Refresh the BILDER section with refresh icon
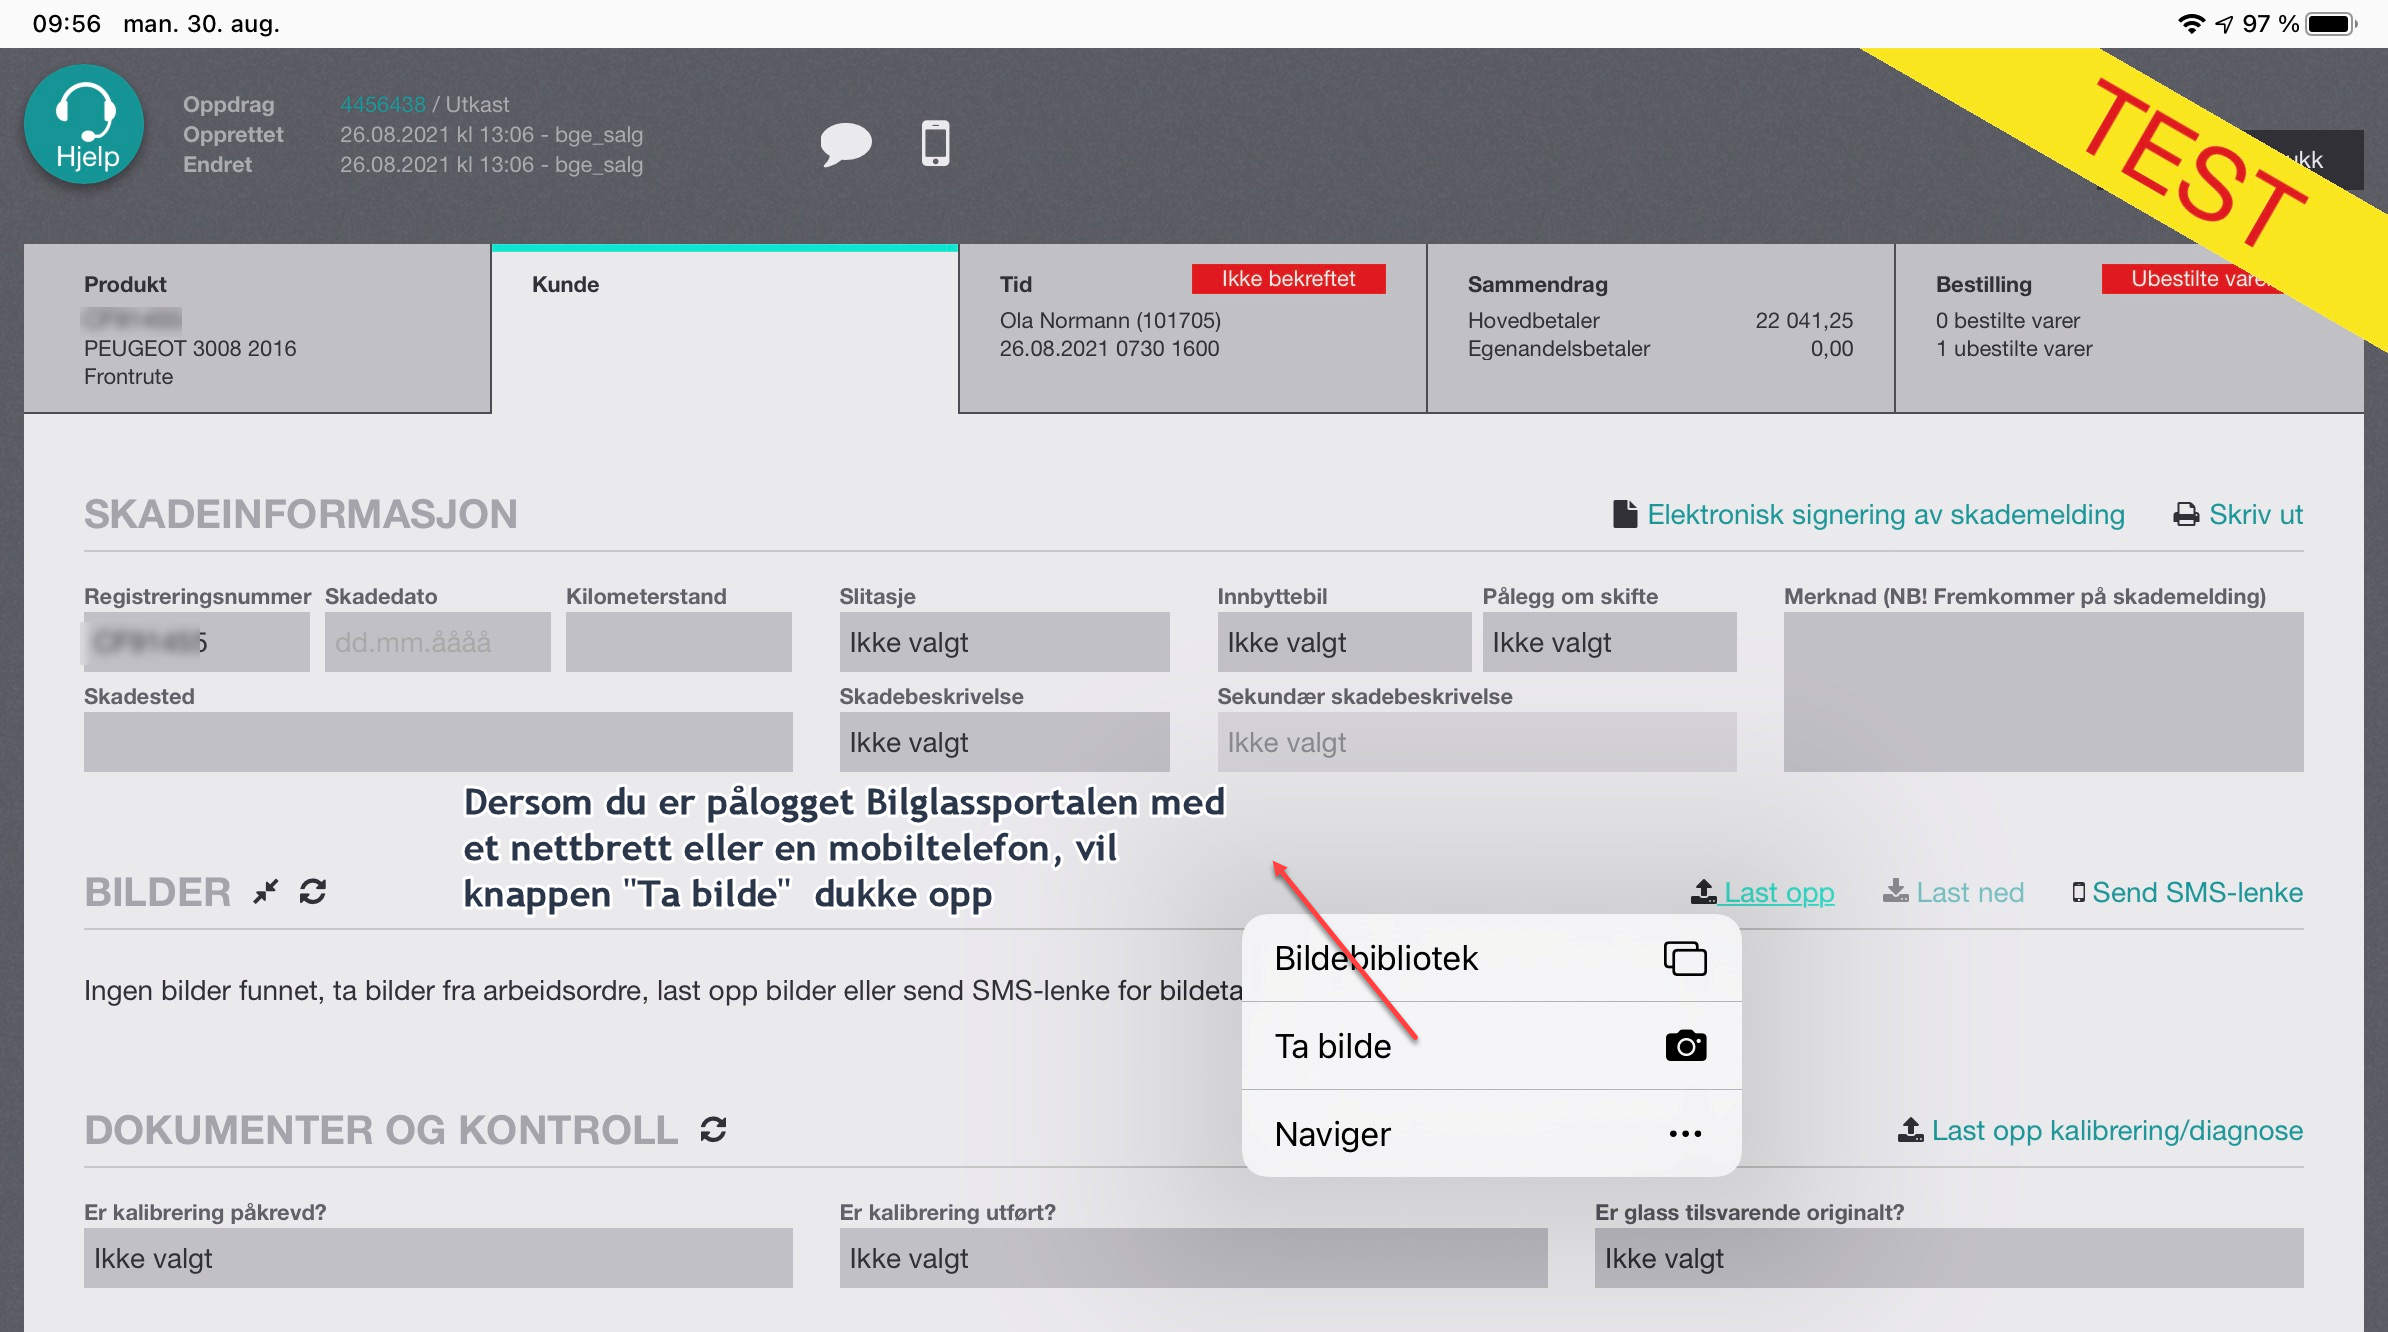 click(x=313, y=891)
